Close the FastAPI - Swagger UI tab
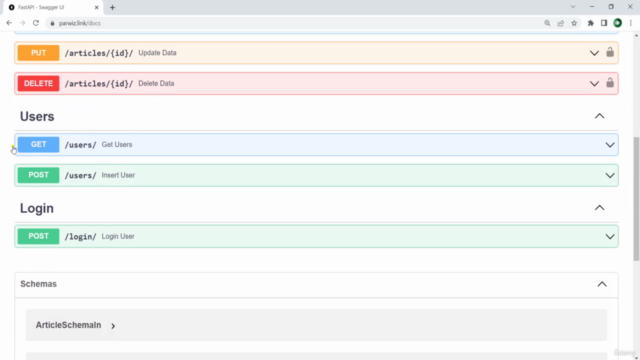 point(97,7)
